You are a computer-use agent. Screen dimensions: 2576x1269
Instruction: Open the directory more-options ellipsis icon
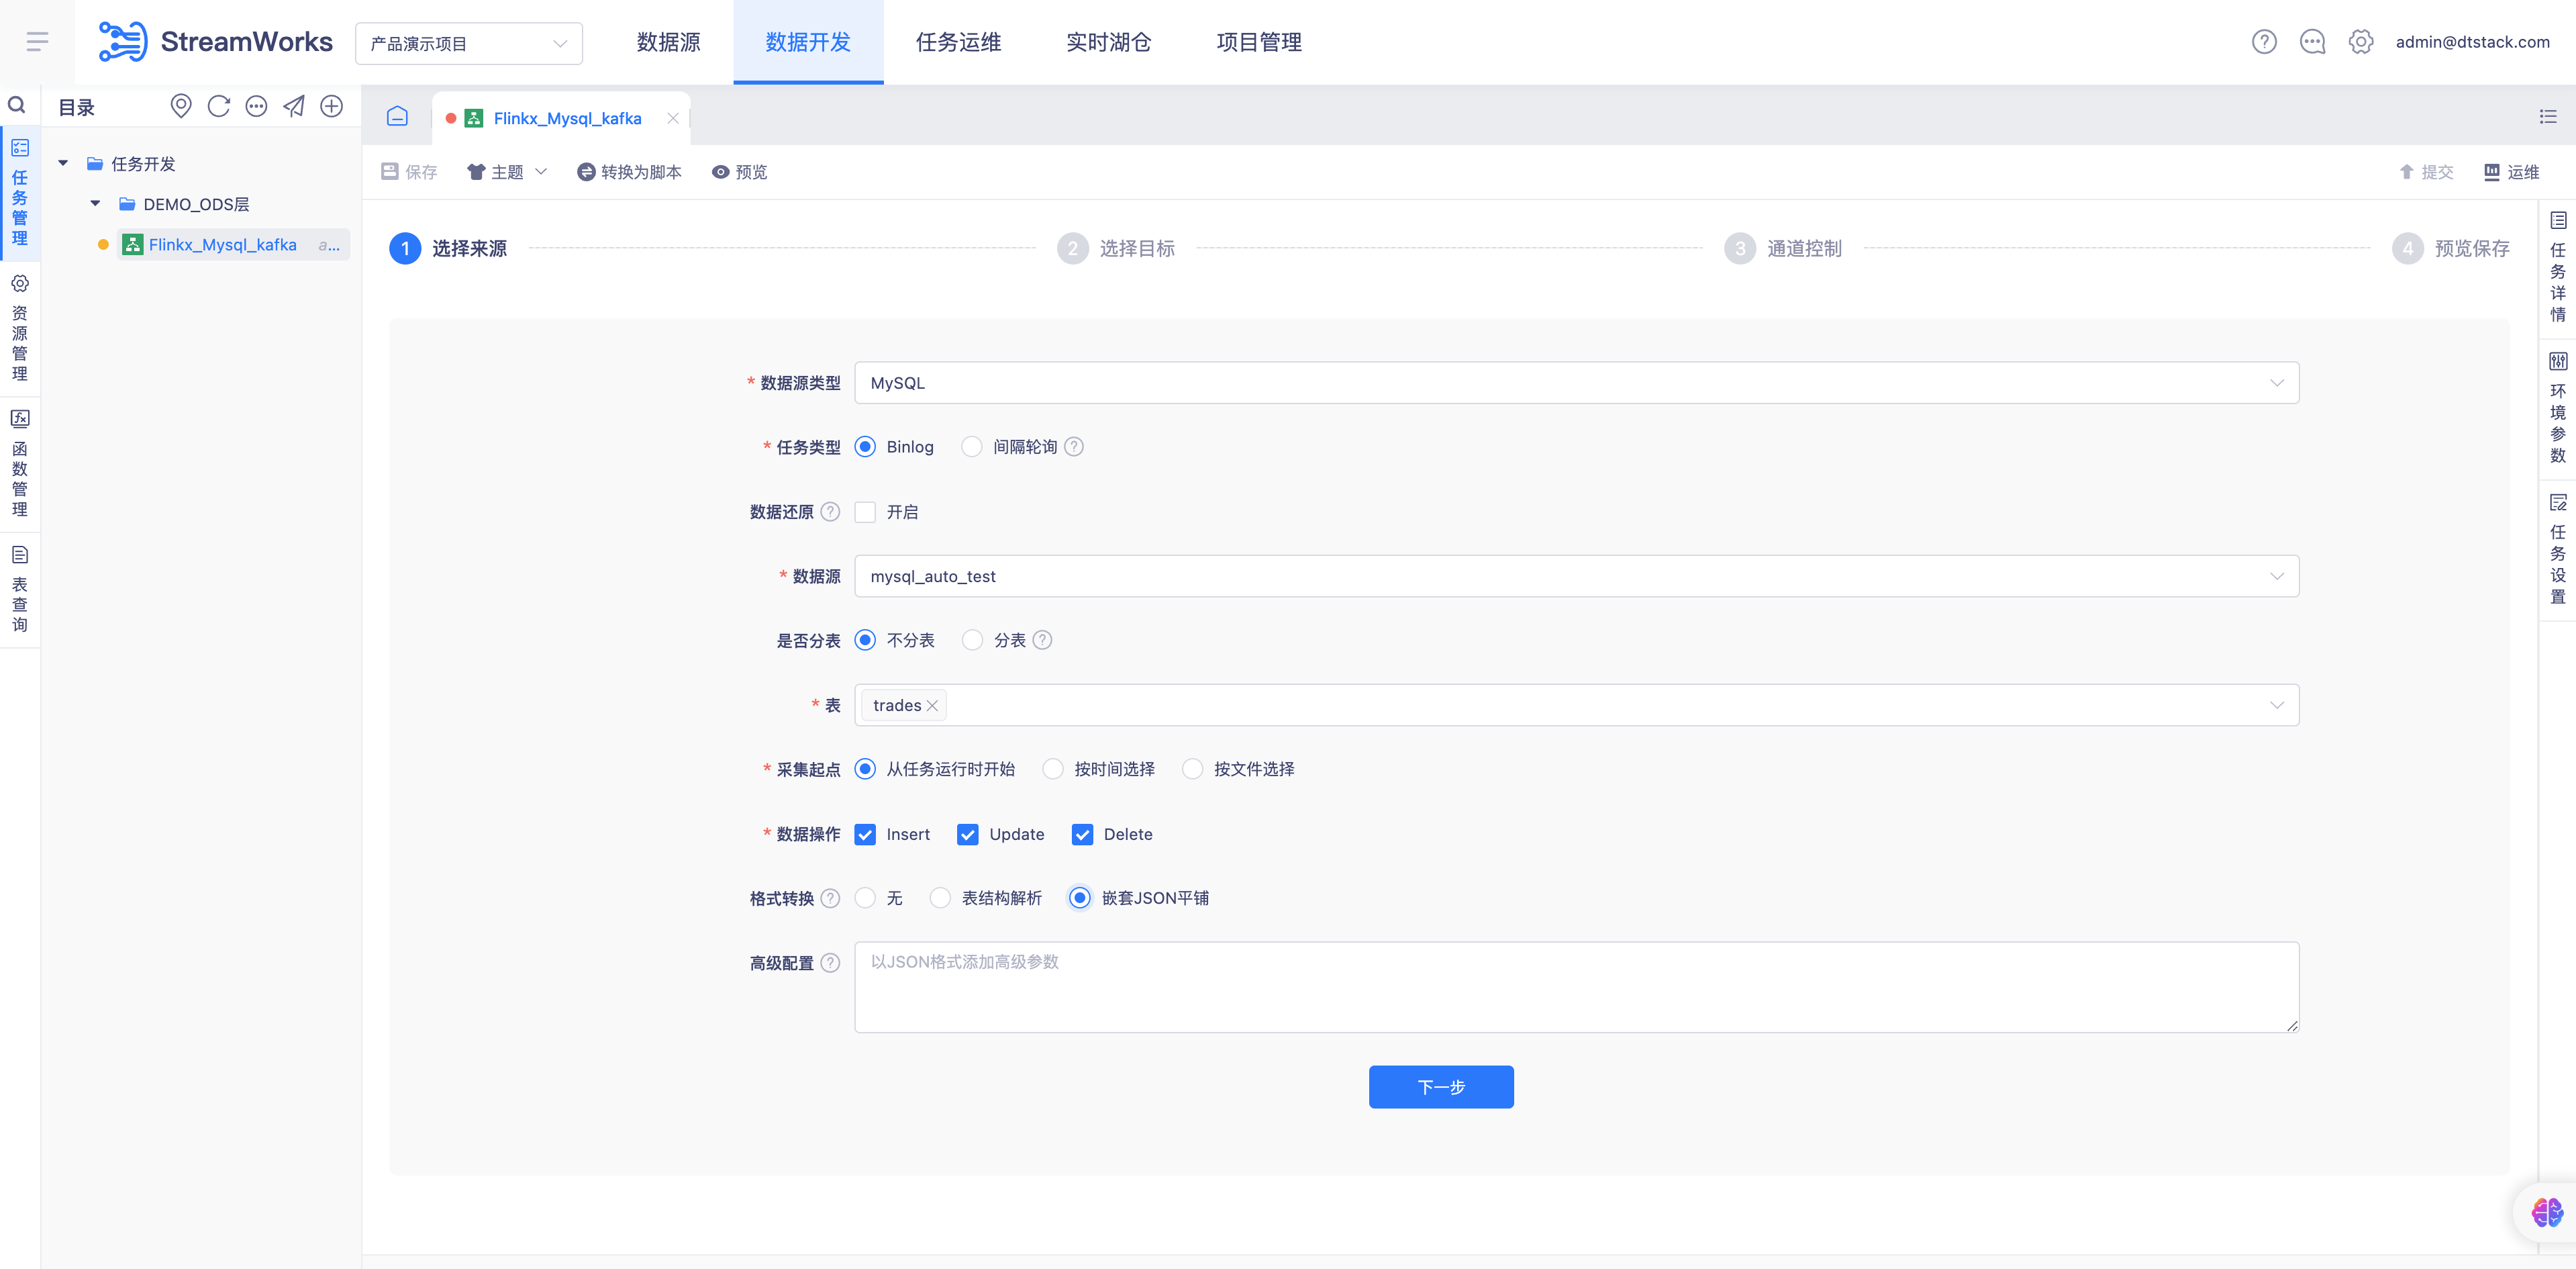click(x=256, y=106)
